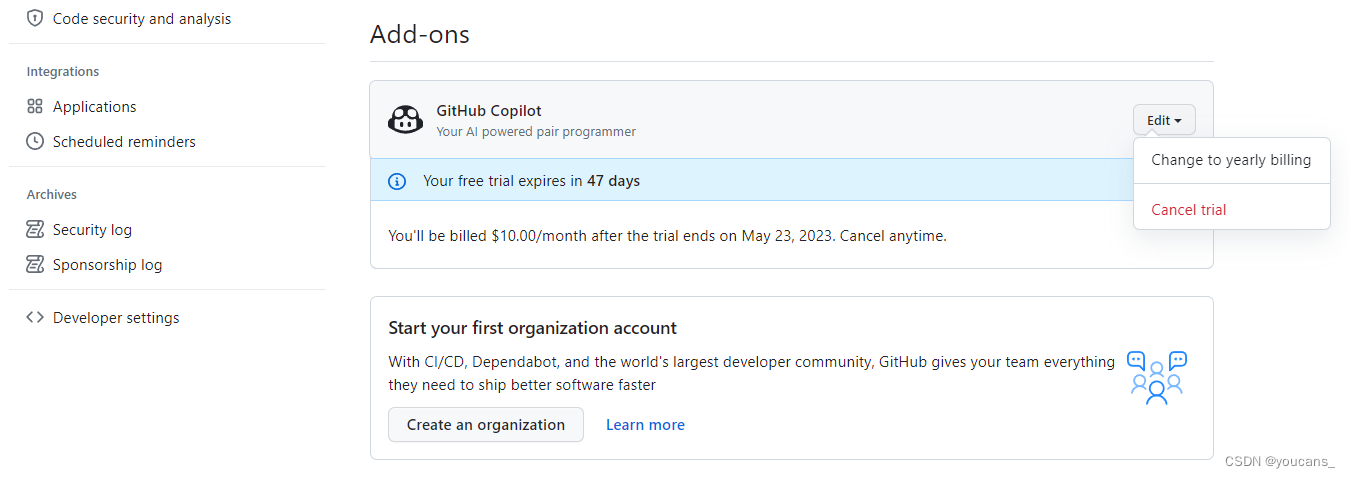Click the GitHub Copilot title text
Viewport: 1350px width, 478px height.
[489, 111]
